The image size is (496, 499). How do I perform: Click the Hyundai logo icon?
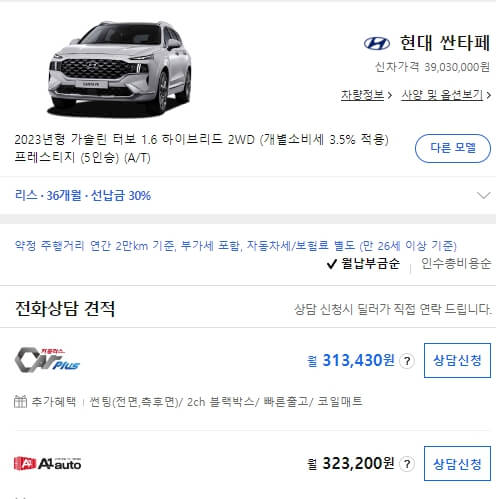pyautogui.click(x=377, y=44)
